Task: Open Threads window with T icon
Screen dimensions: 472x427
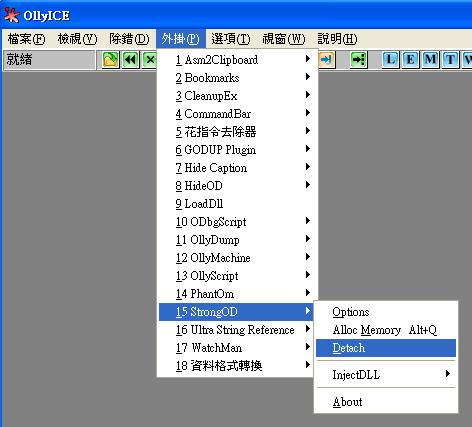Action: coord(450,60)
